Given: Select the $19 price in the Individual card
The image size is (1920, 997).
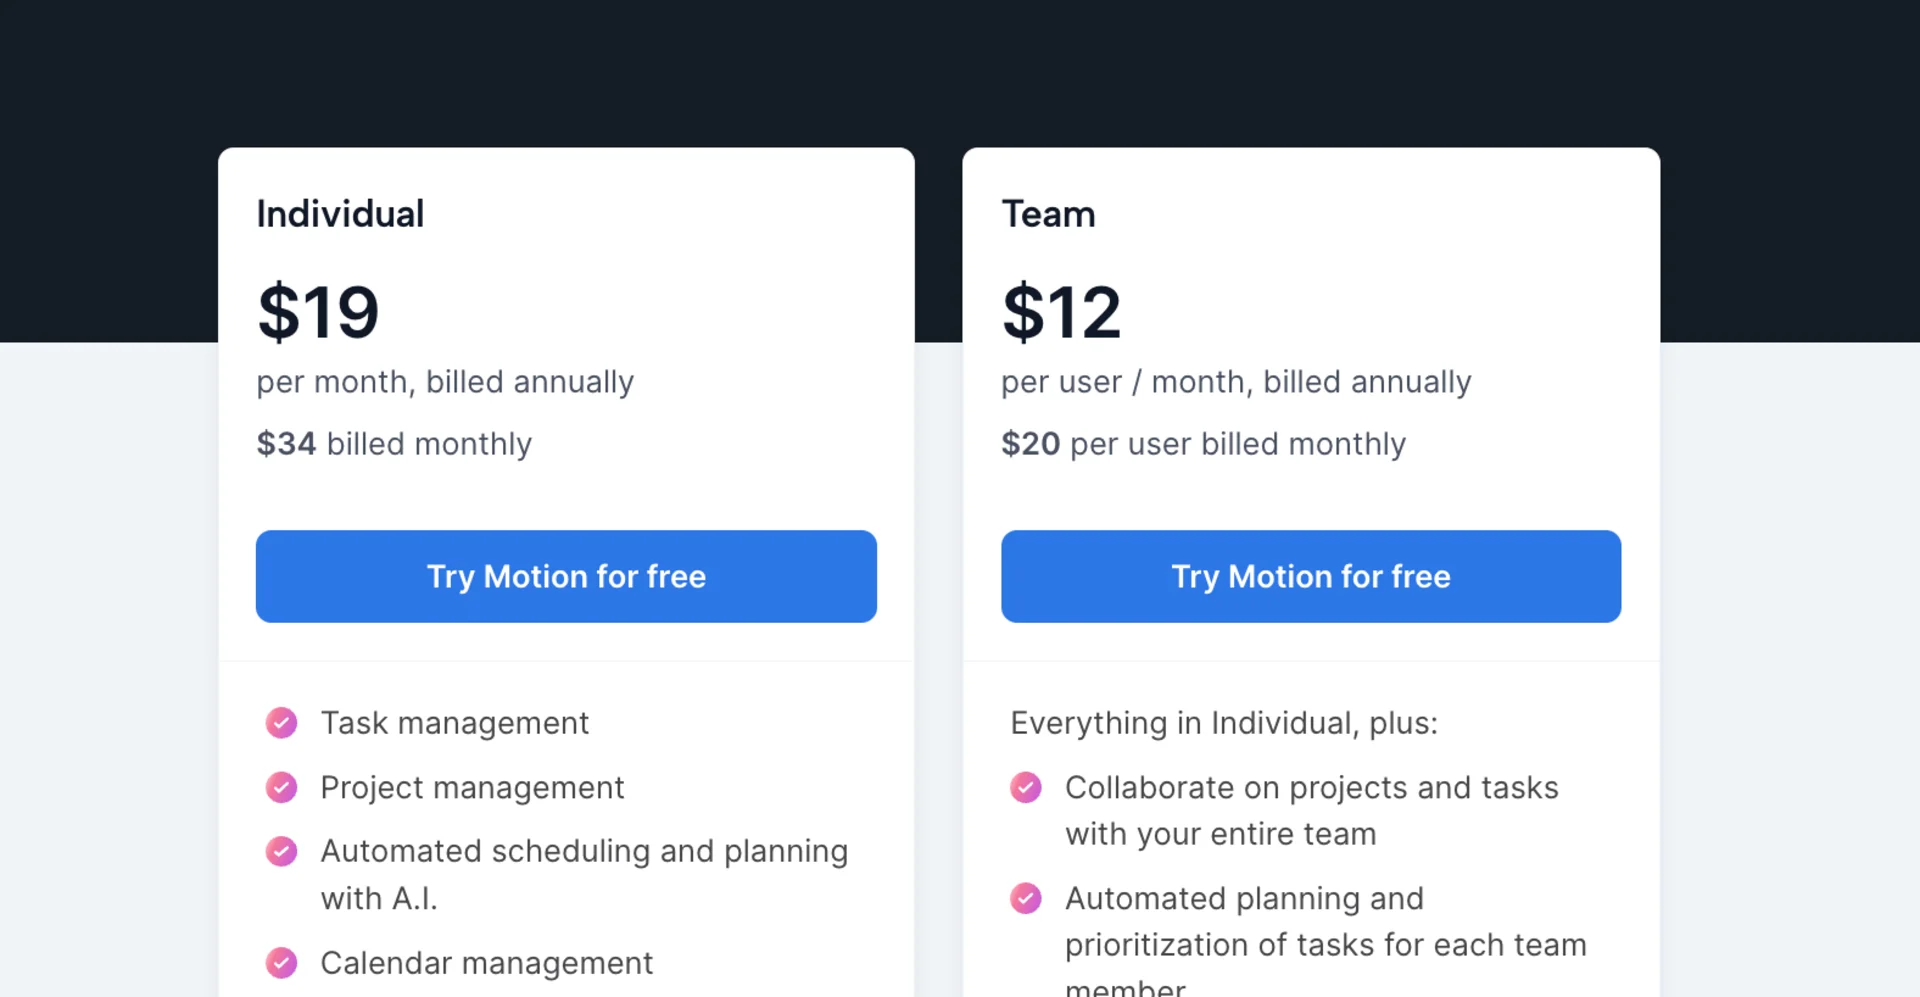Looking at the screenshot, I should coord(318,312).
